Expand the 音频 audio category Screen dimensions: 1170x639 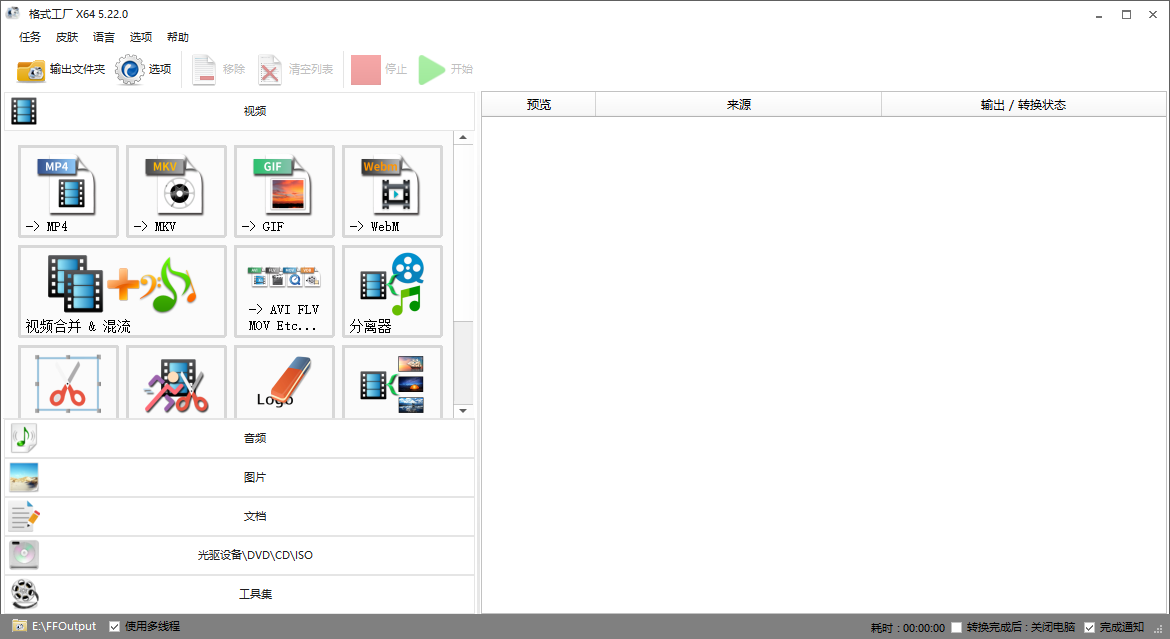click(x=255, y=437)
